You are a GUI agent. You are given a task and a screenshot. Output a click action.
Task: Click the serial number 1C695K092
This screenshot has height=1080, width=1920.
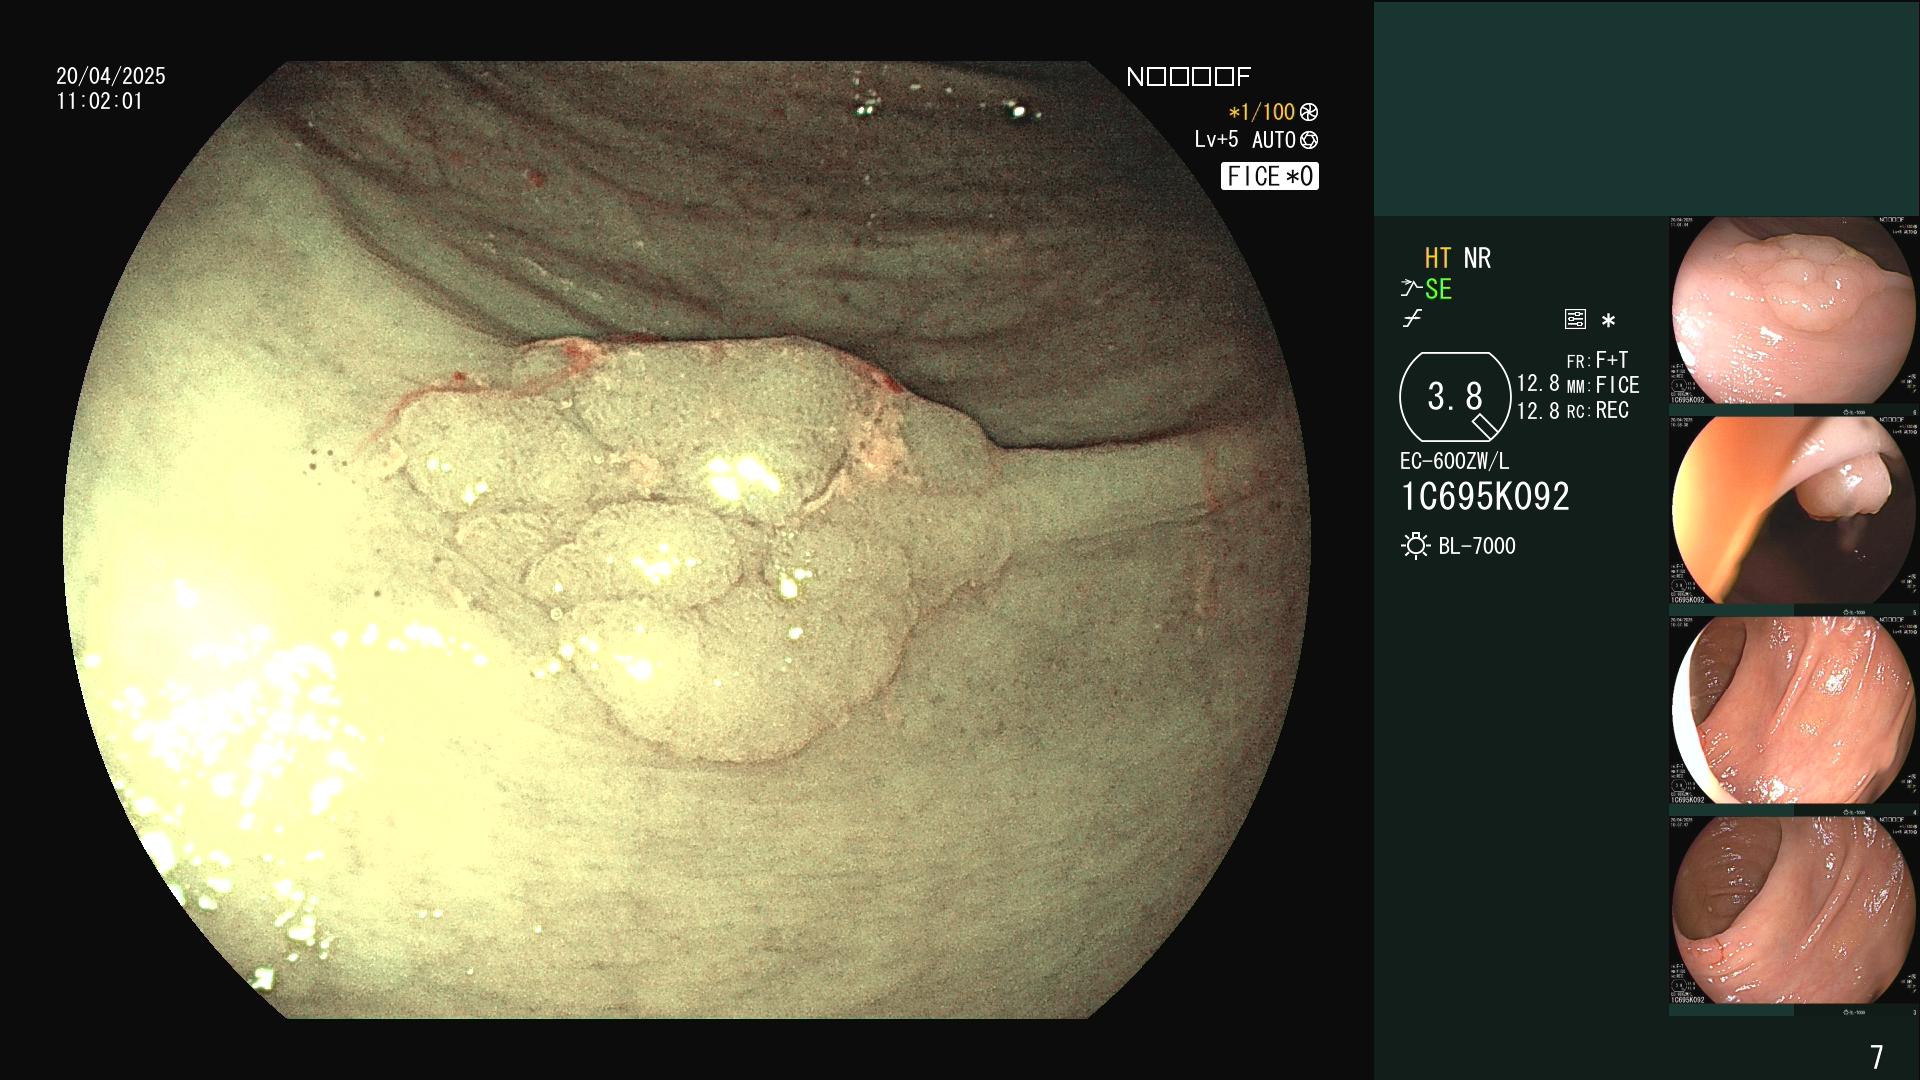point(1485,496)
